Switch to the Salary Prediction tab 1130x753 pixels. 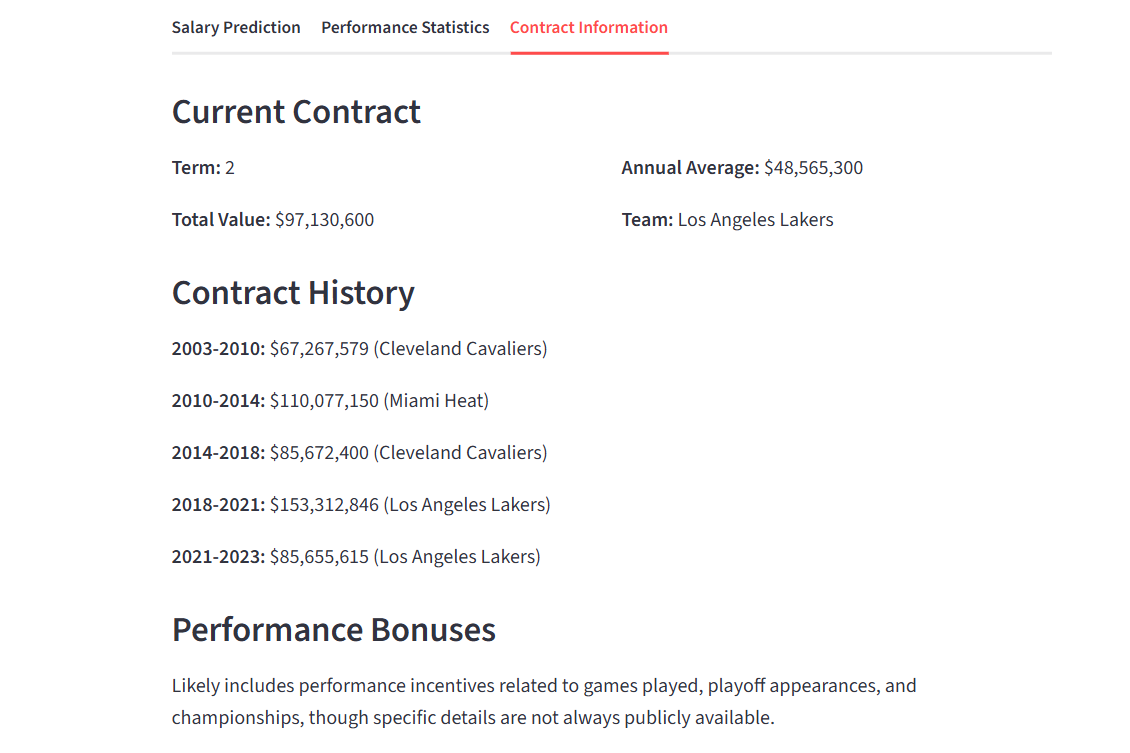pos(236,28)
